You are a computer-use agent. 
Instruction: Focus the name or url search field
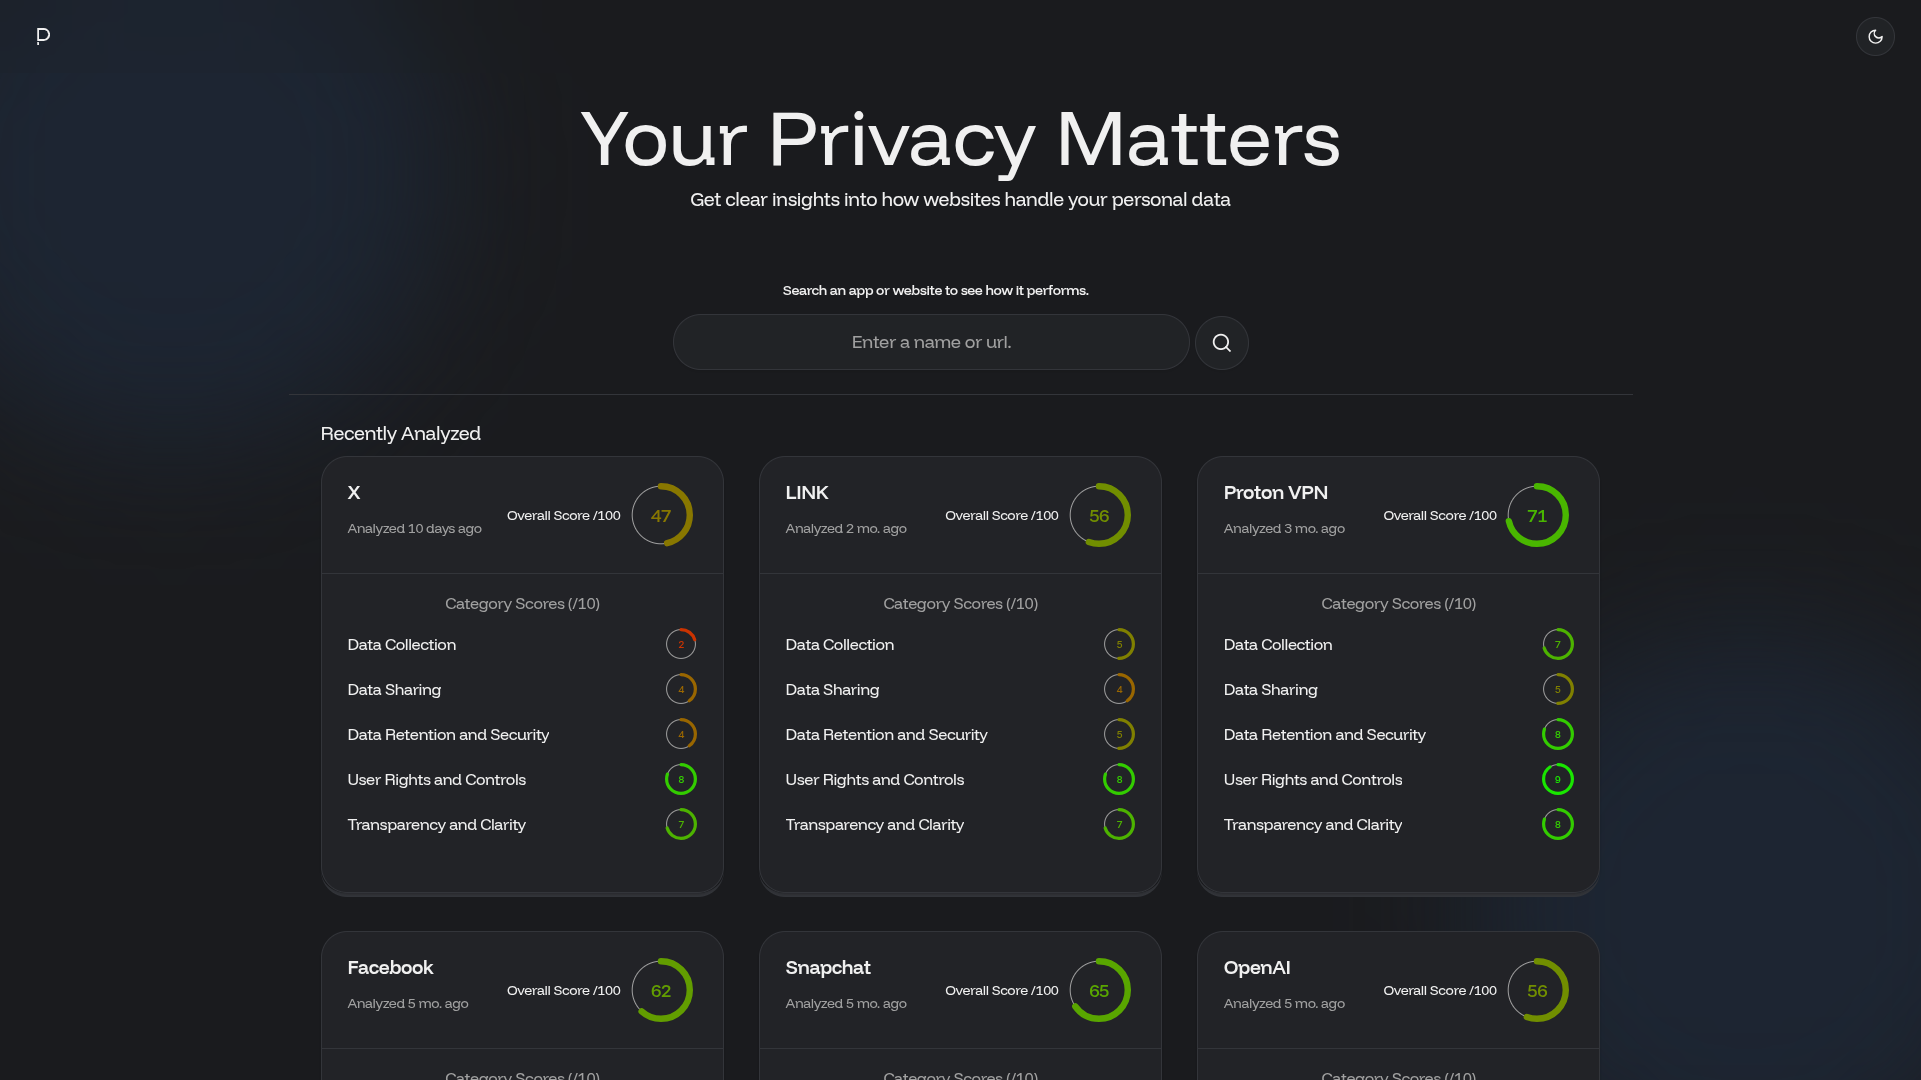coord(930,342)
